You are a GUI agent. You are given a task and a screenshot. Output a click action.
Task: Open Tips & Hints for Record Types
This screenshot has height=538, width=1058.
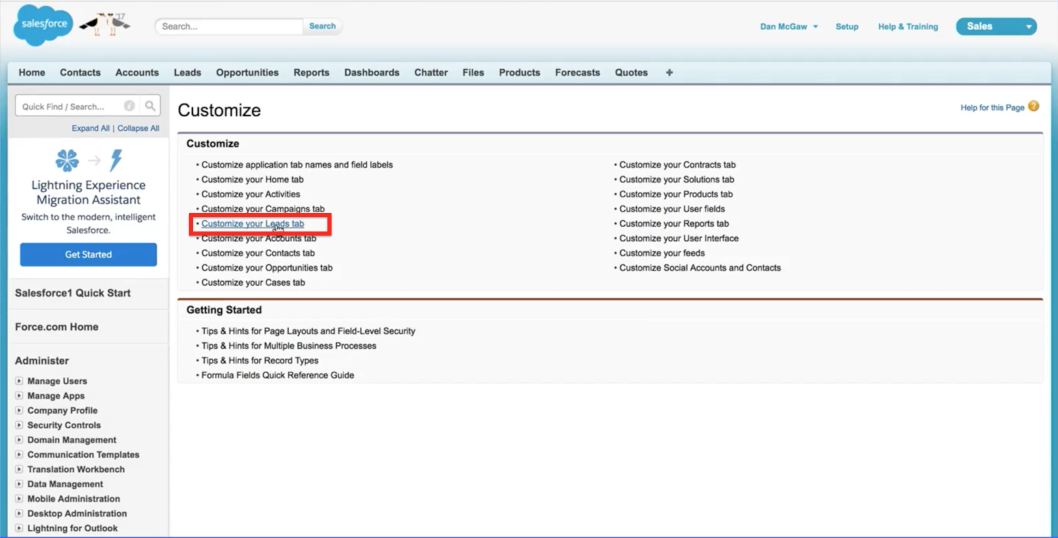260,360
